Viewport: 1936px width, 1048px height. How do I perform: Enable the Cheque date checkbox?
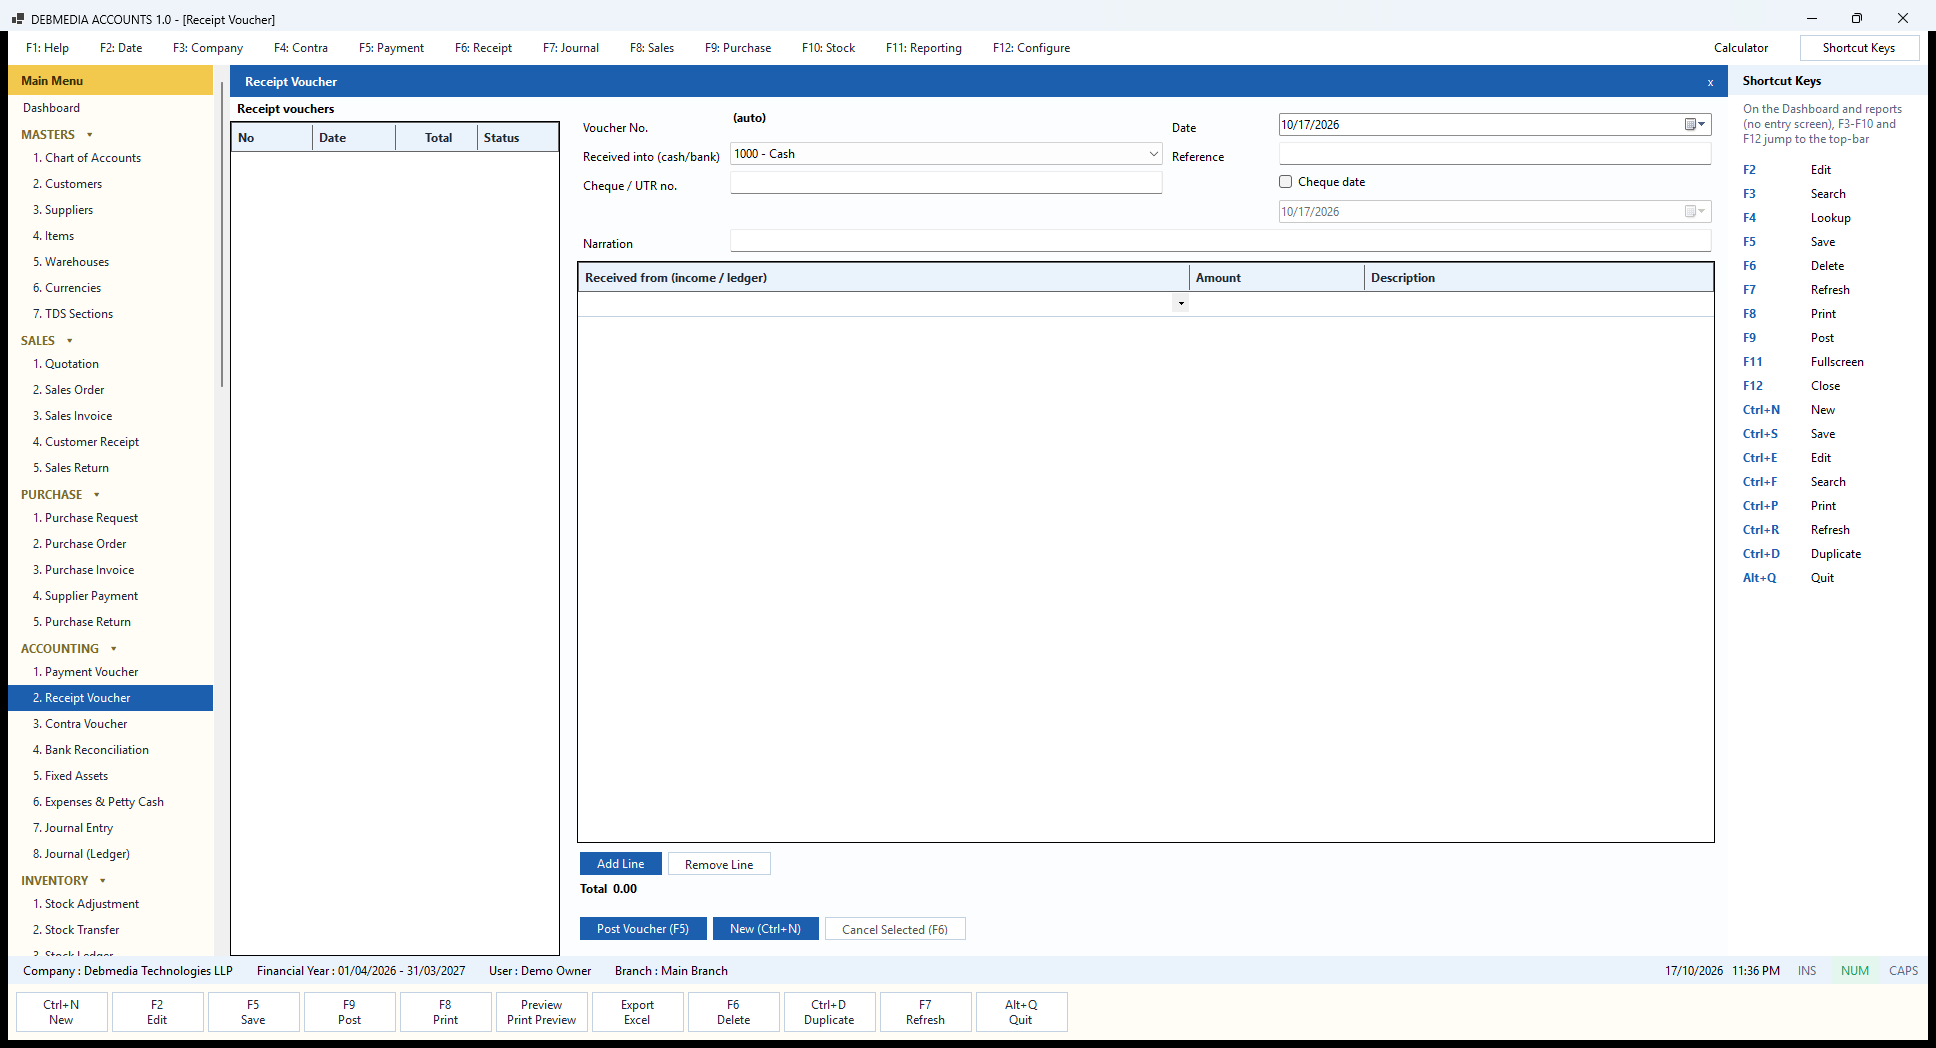[1285, 182]
